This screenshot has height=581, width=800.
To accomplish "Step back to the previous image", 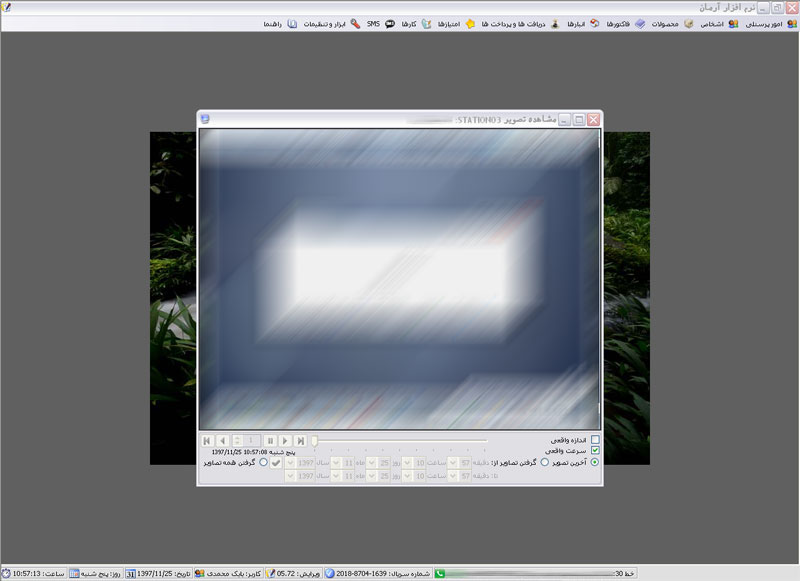I will pos(222,441).
